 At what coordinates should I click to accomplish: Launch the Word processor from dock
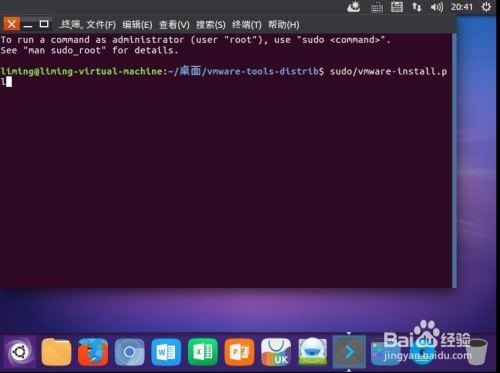[x=166, y=352]
